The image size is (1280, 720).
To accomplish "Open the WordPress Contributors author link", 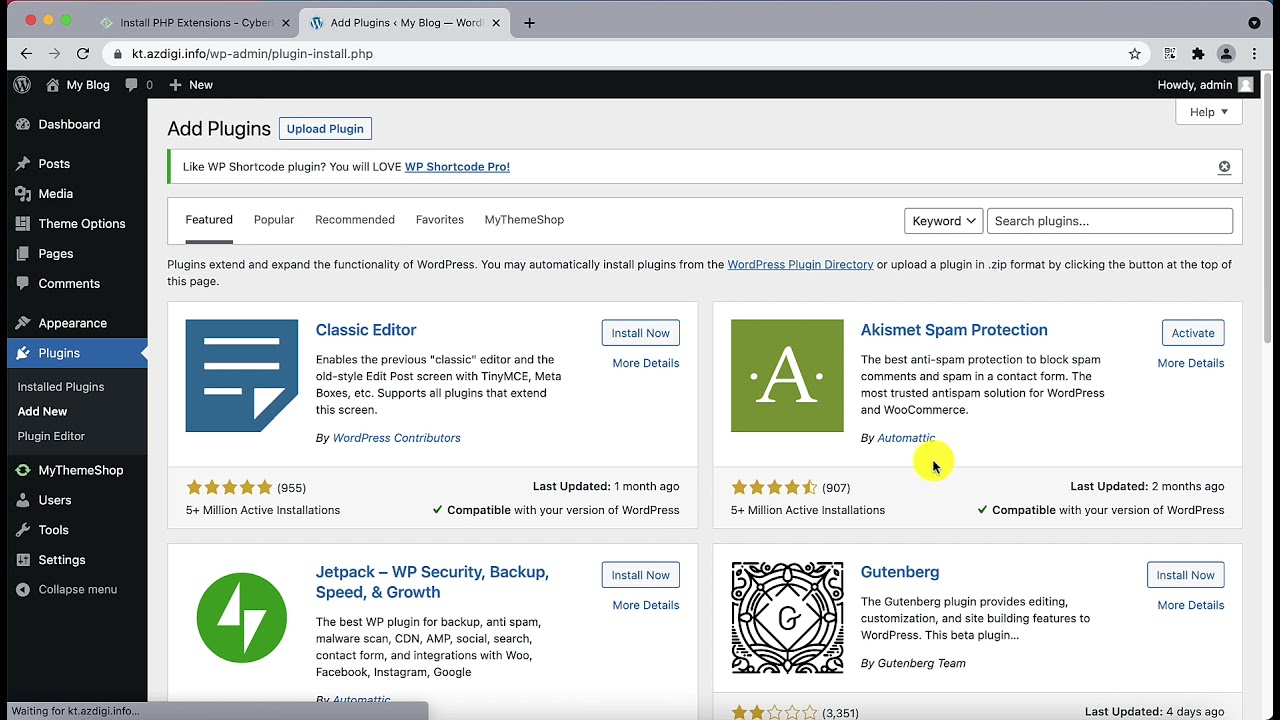I will 396,438.
